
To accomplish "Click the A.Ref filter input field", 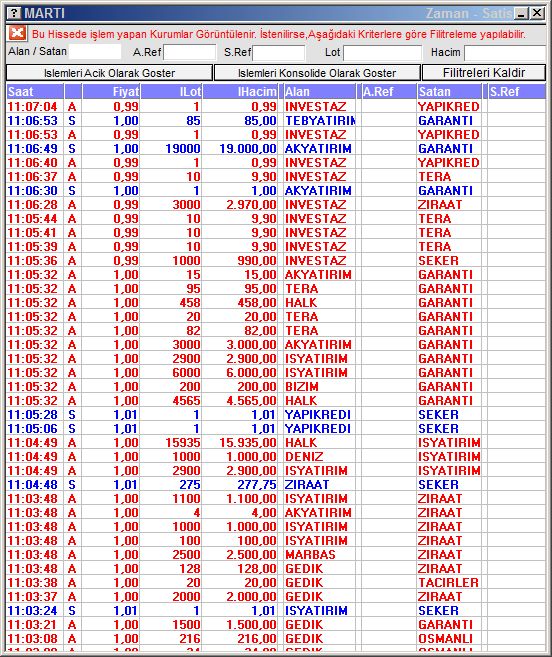I will (189, 52).
